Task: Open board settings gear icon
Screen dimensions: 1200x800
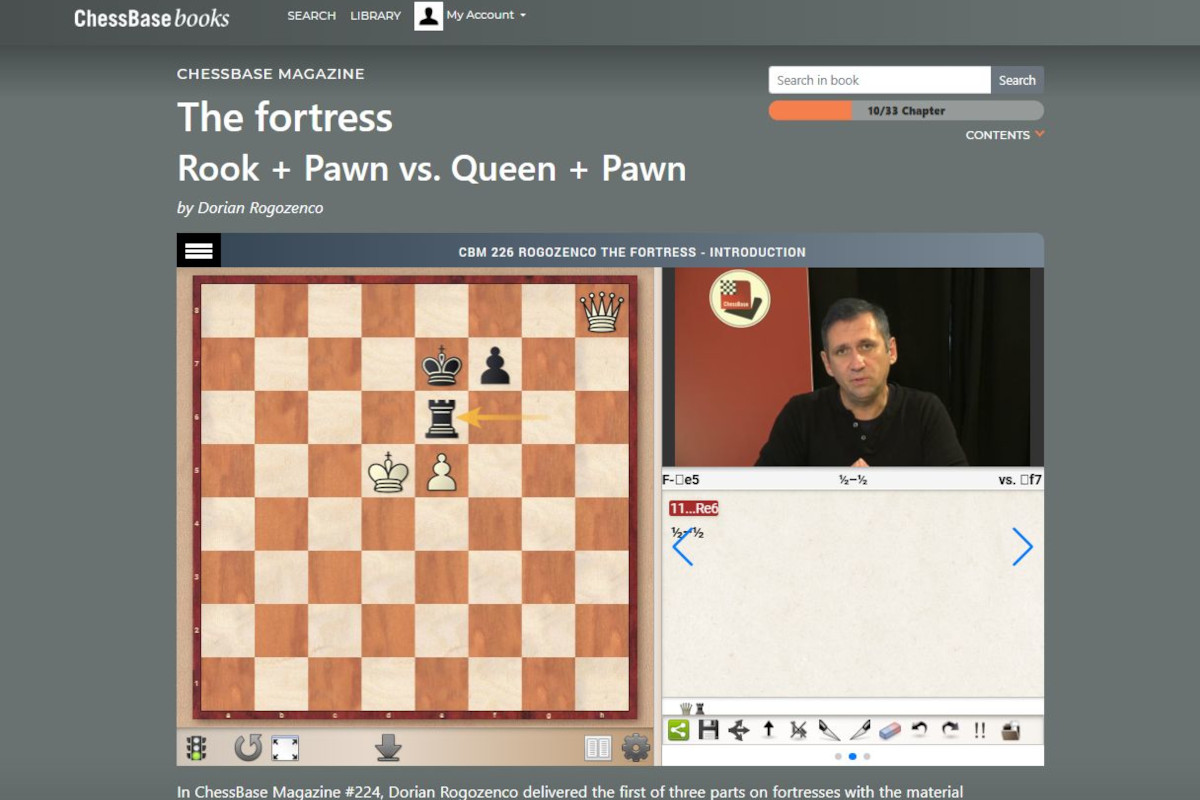Action: point(635,747)
